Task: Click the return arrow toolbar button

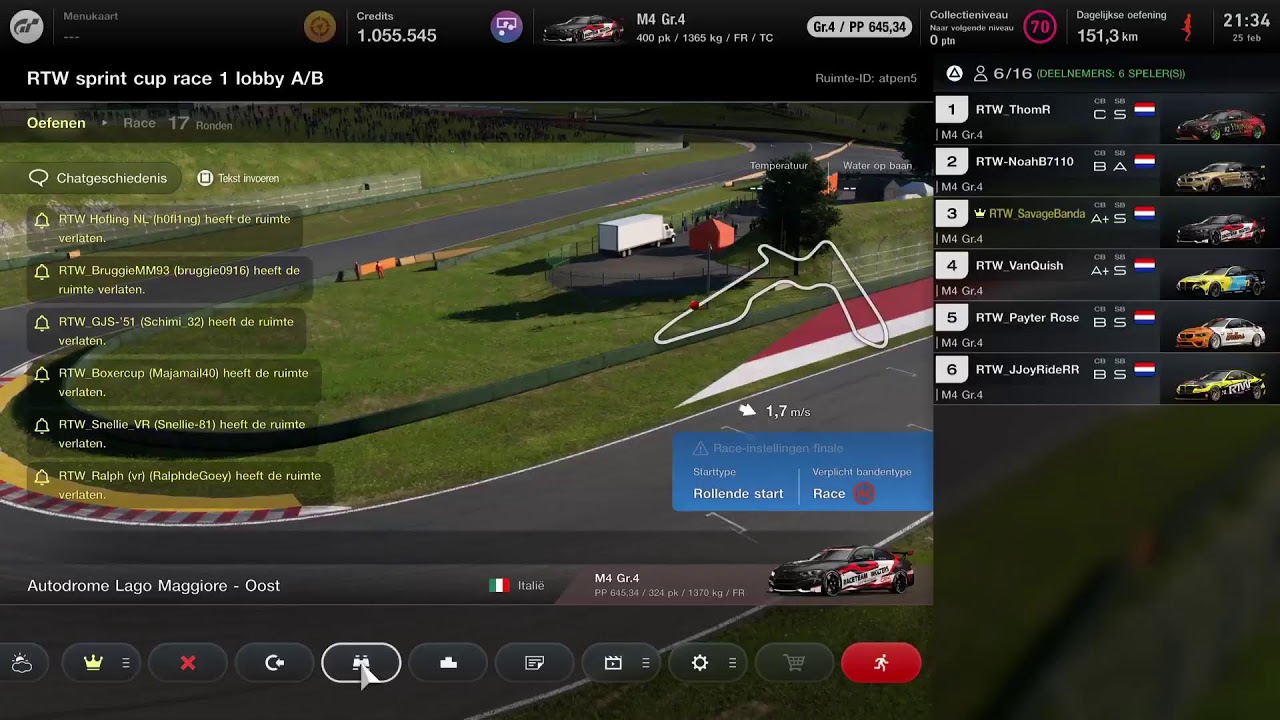Action: [x=275, y=663]
